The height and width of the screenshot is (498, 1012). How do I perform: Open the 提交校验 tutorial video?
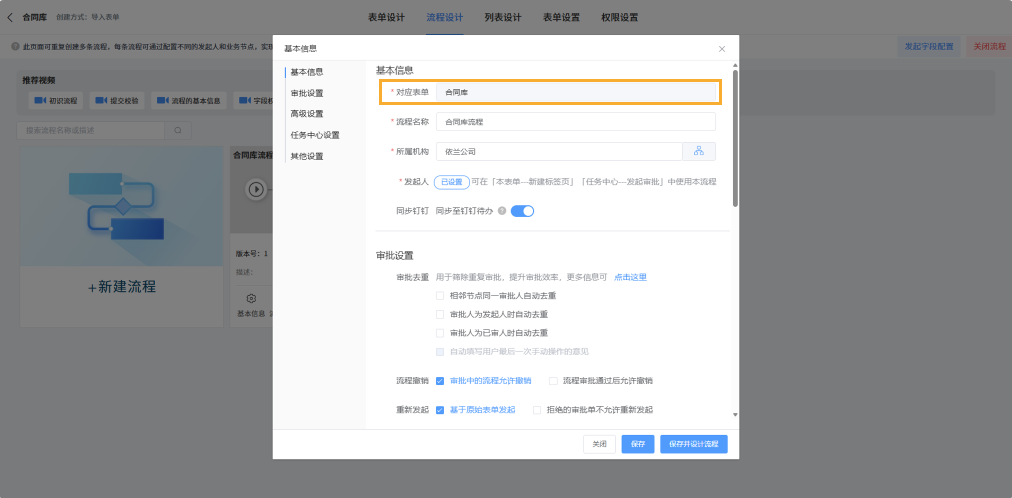pyautogui.click(x=117, y=101)
